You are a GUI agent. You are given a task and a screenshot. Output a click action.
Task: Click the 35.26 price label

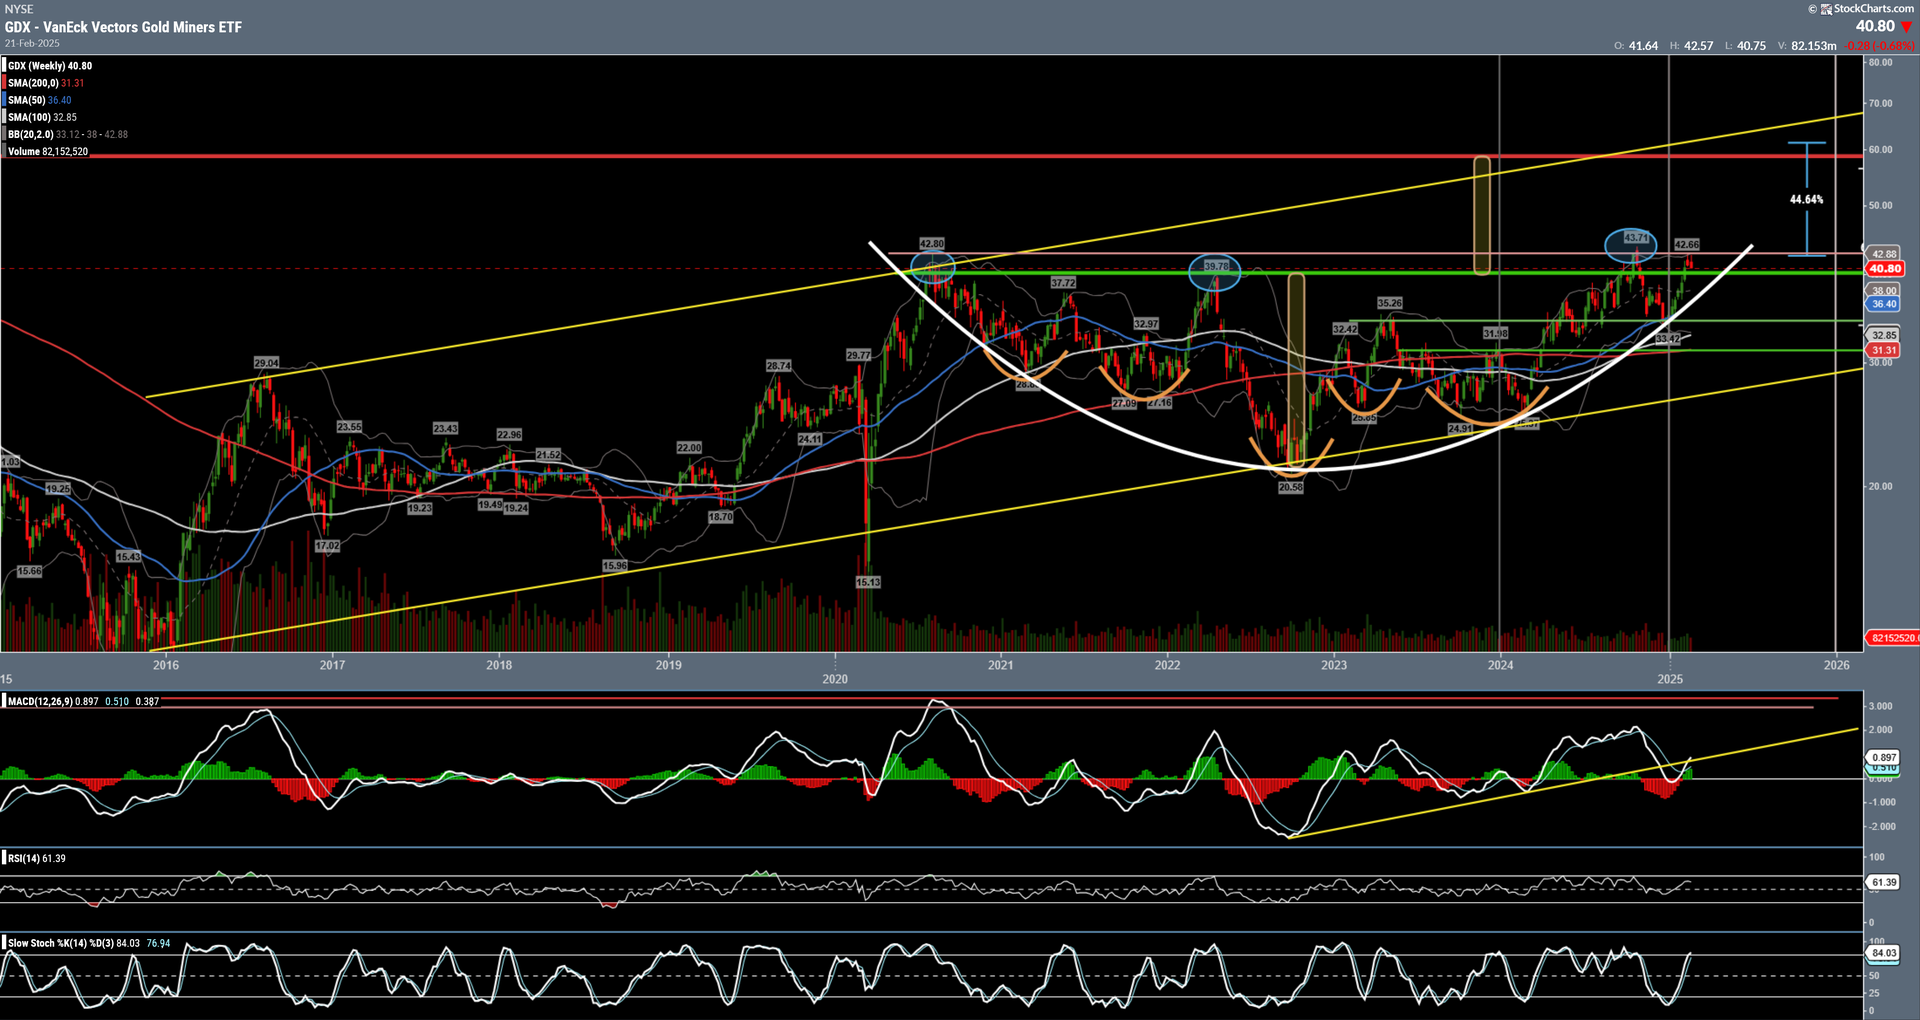tap(1389, 303)
